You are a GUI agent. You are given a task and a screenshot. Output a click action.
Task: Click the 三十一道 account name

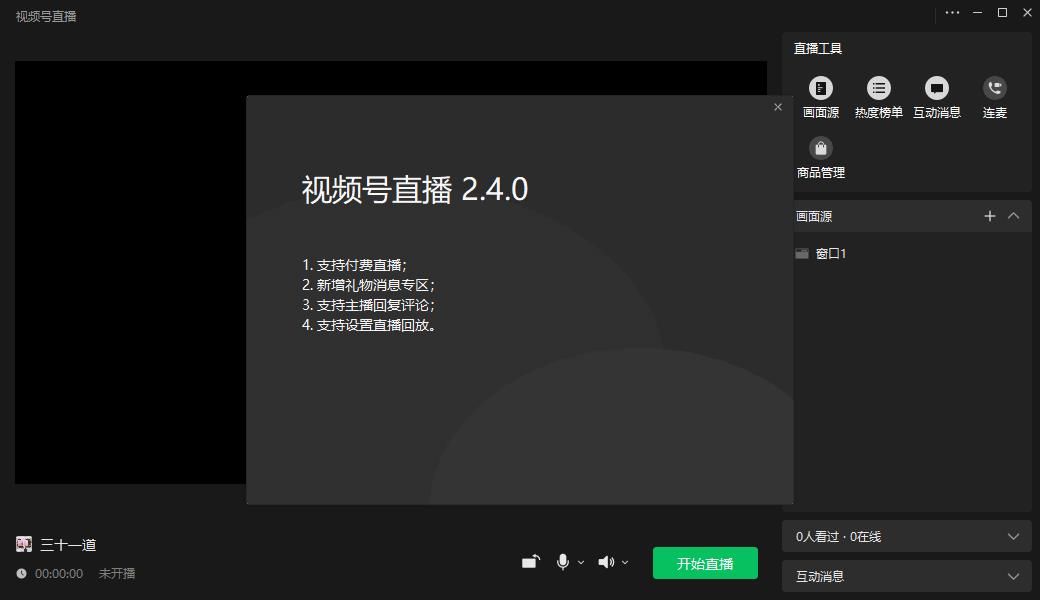pyautogui.click(x=68, y=545)
